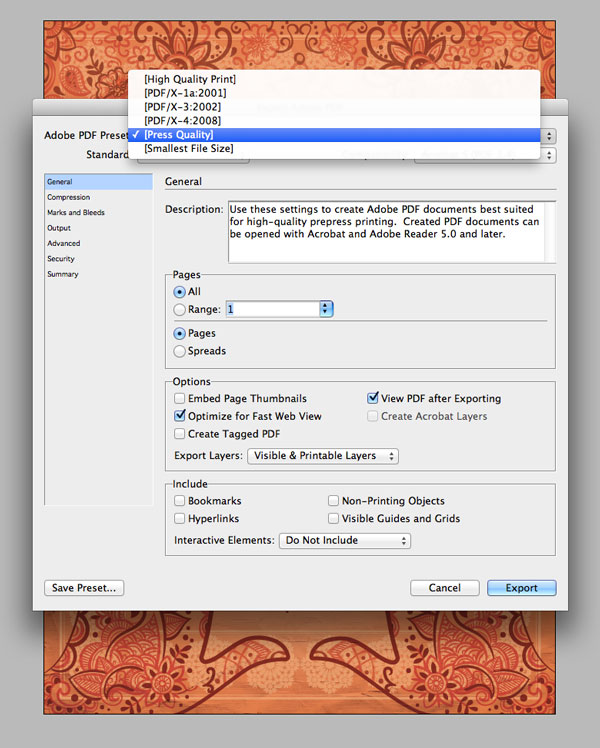Click the Save Preset button
This screenshot has width=600, height=748.
click(x=84, y=588)
